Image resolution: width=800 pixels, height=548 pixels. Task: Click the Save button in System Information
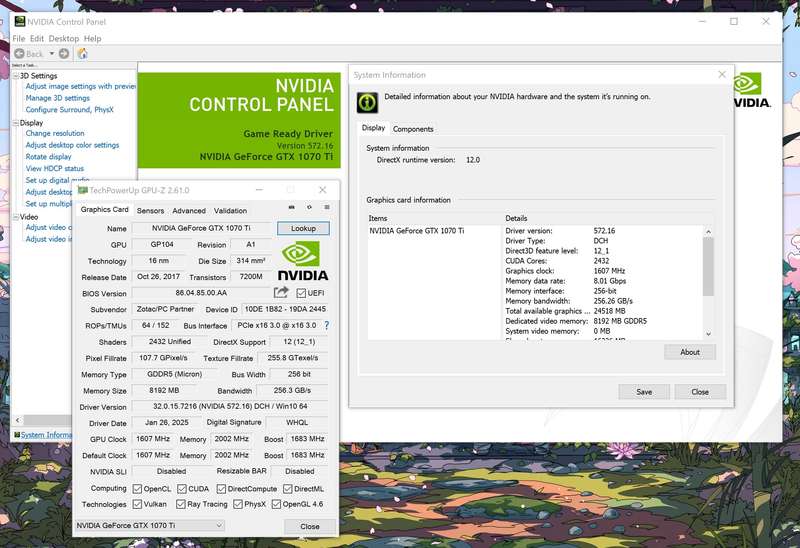click(x=644, y=392)
